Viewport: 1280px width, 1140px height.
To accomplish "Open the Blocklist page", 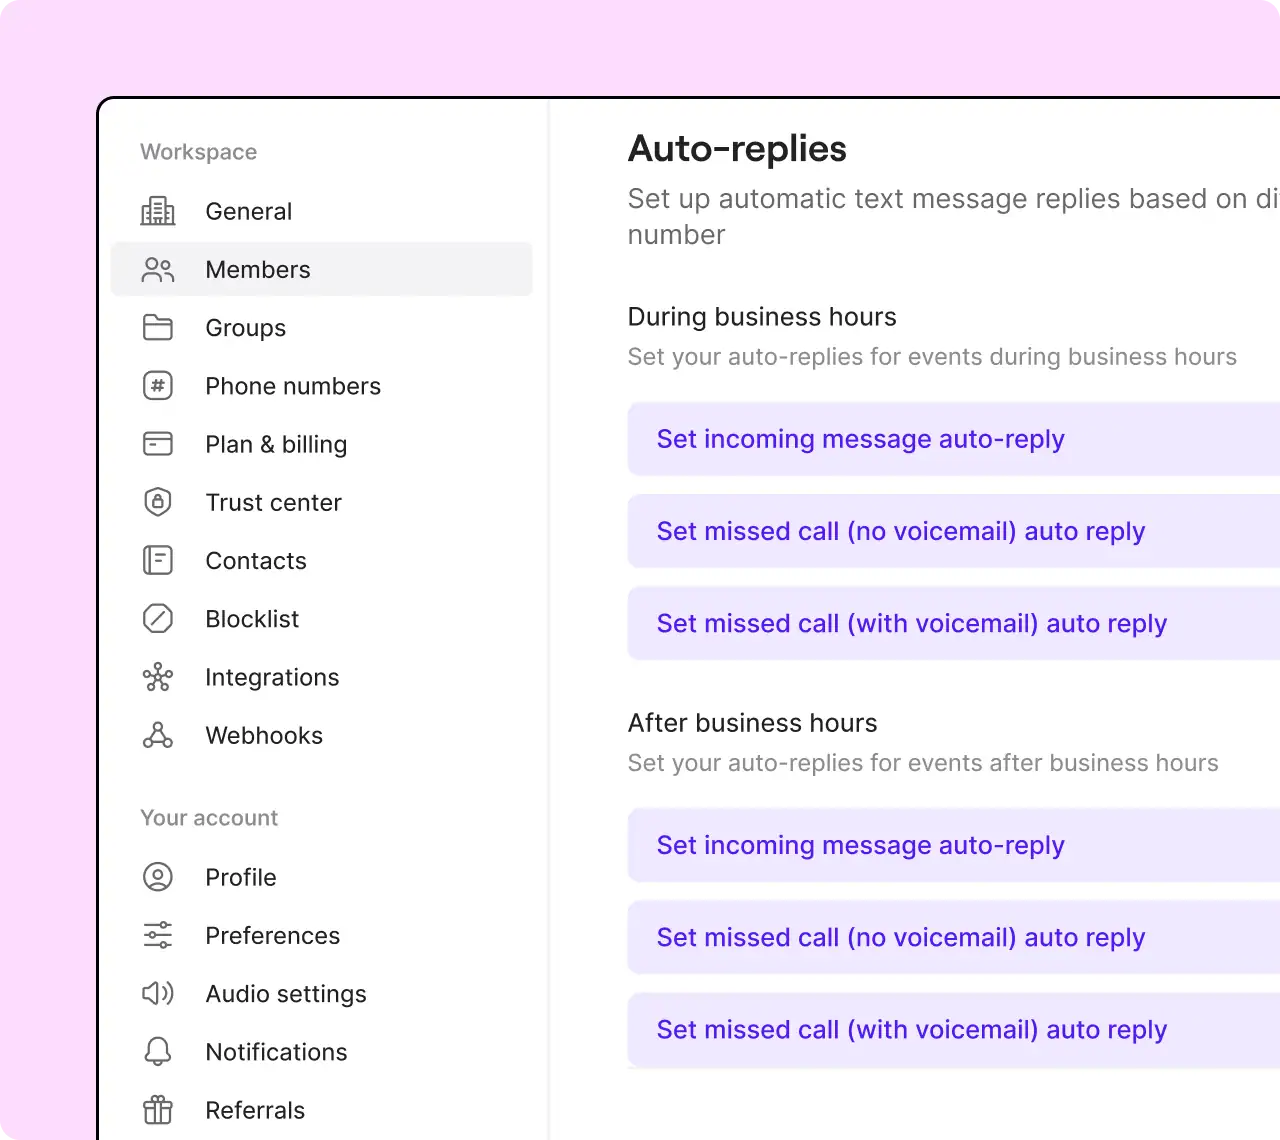I will pos(321,619).
